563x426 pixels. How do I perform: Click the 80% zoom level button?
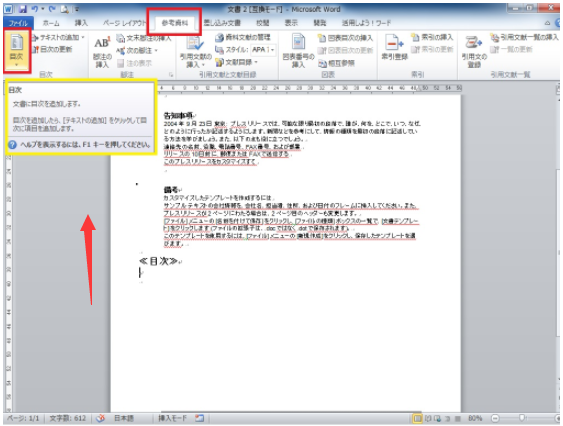pyautogui.click(x=475, y=418)
